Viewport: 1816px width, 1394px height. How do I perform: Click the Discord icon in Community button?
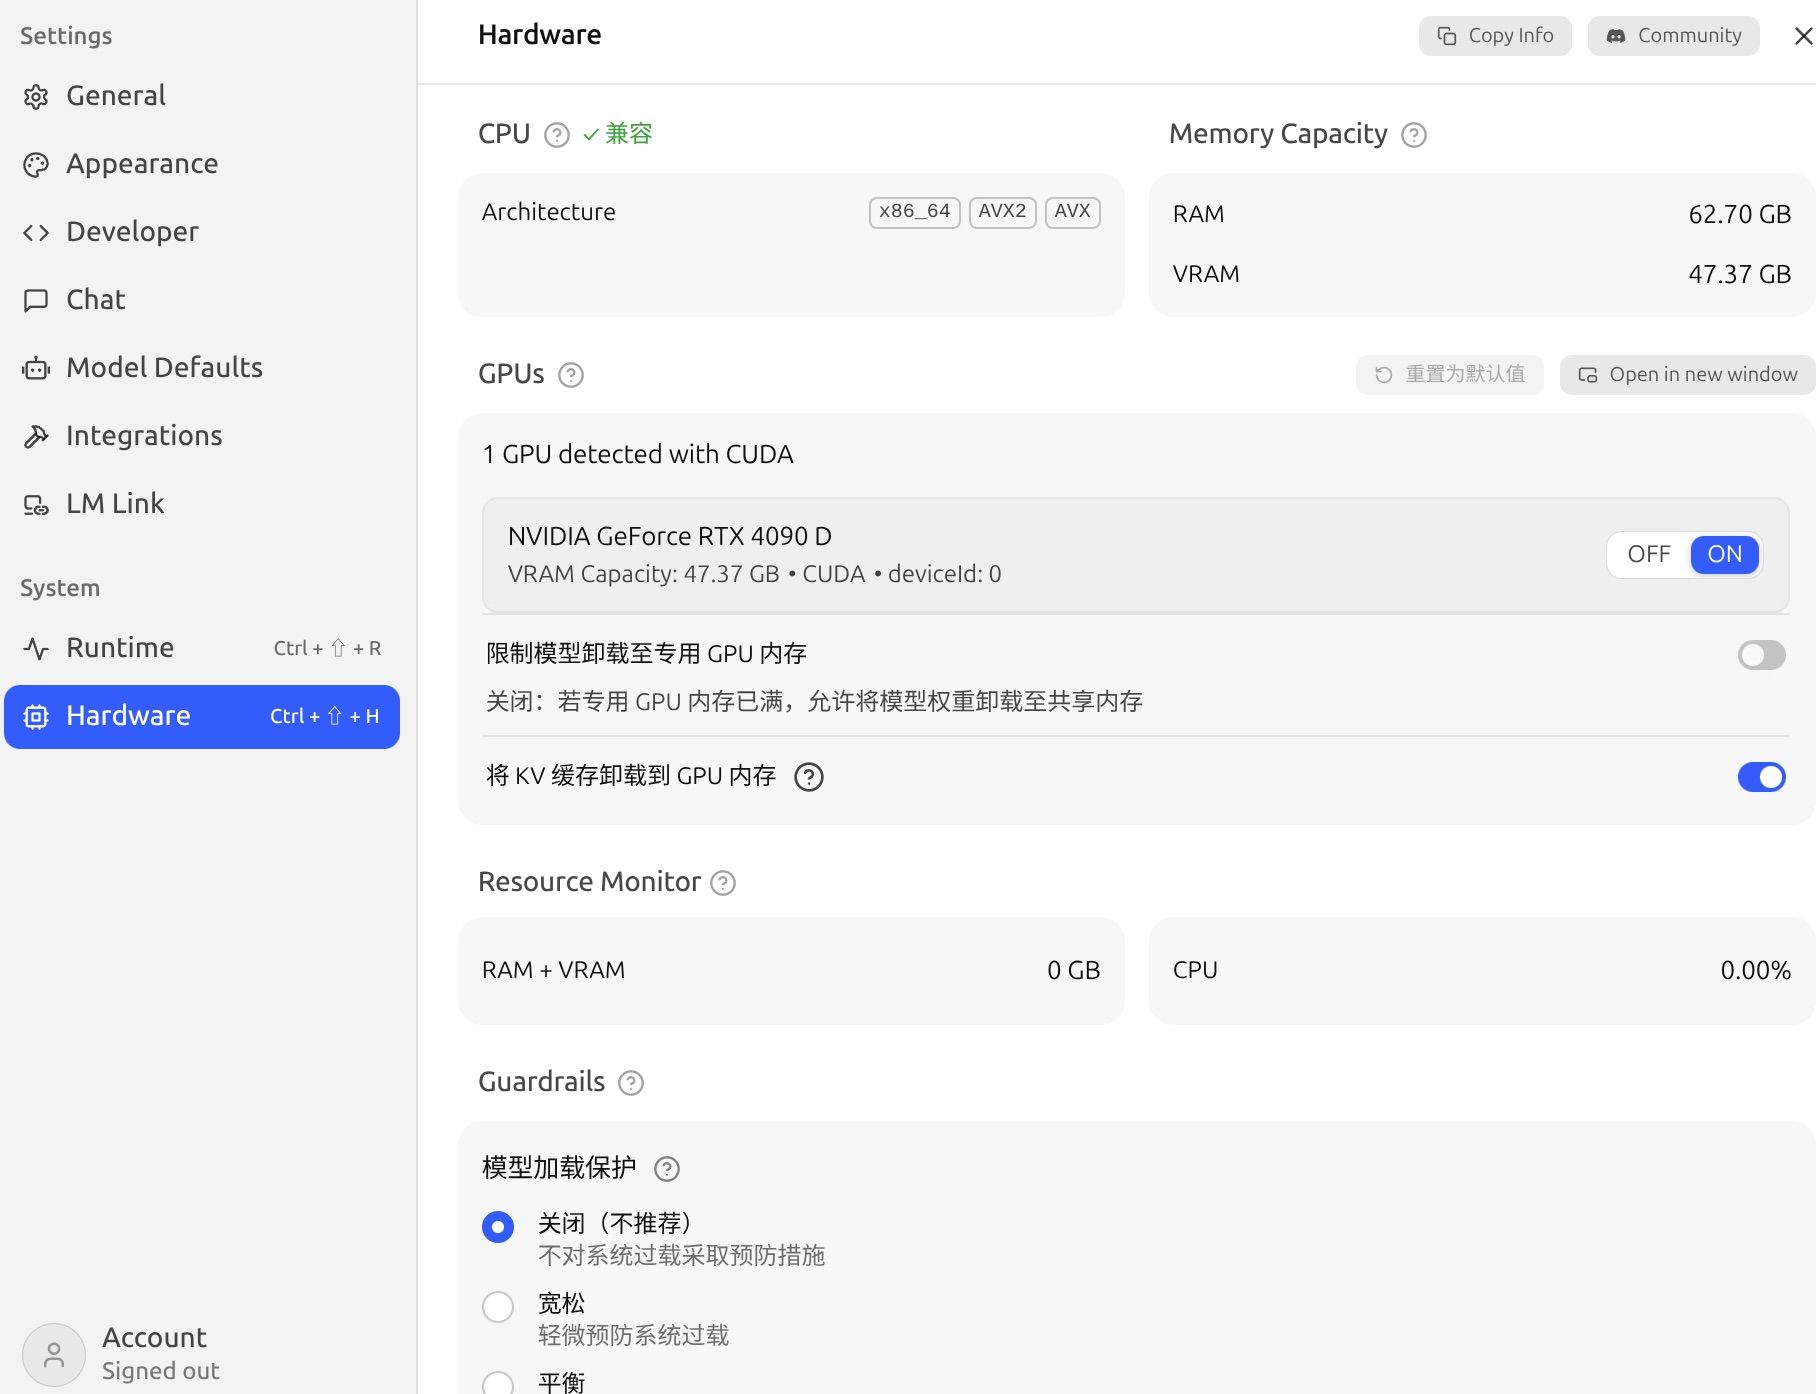click(x=1616, y=36)
